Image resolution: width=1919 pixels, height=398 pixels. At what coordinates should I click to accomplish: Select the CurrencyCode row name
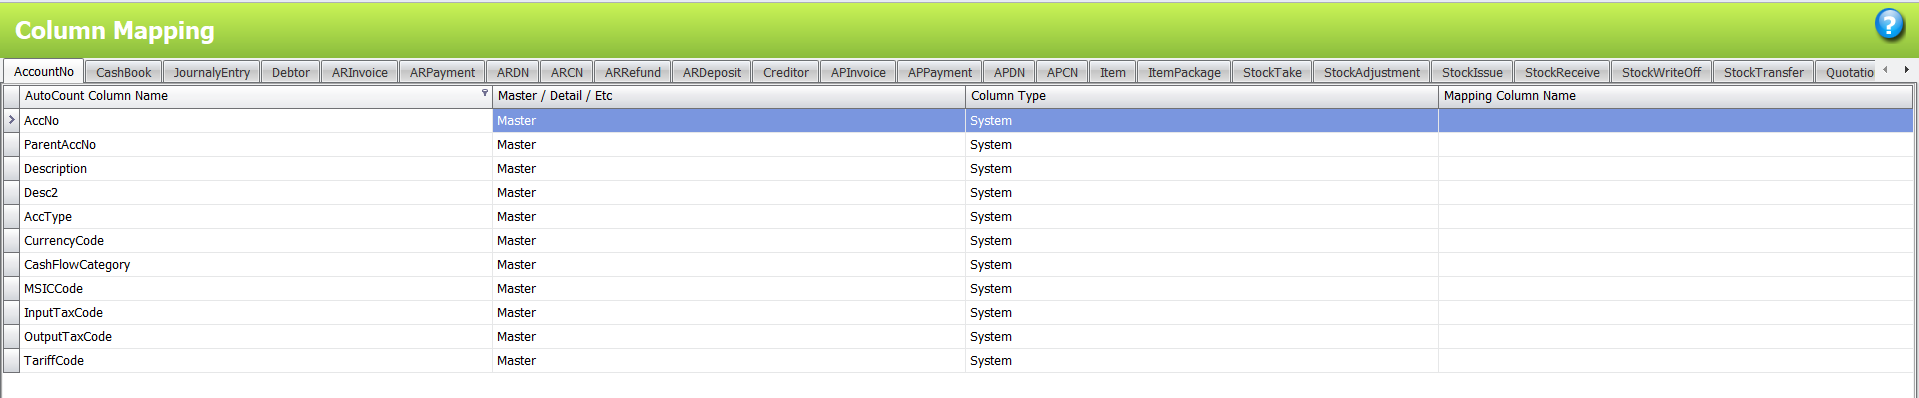coord(256,240)
